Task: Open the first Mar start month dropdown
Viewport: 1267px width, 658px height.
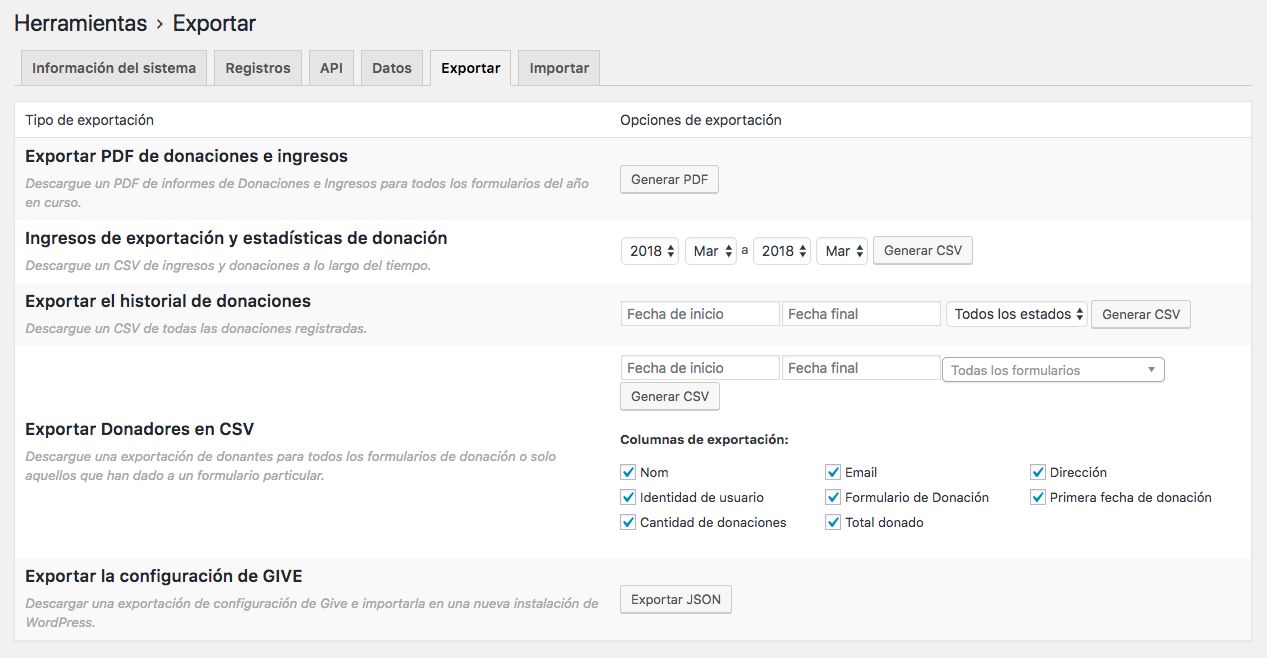Action: (x=712, y=251)
